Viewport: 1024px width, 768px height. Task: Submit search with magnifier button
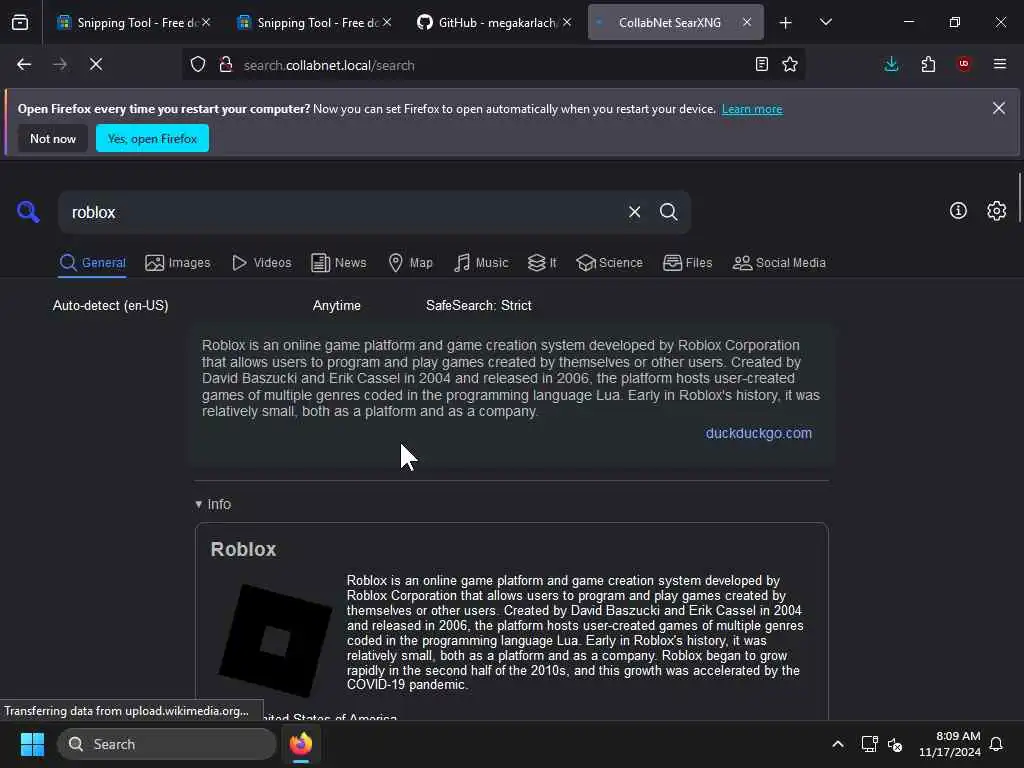click(x=669, y=212)
